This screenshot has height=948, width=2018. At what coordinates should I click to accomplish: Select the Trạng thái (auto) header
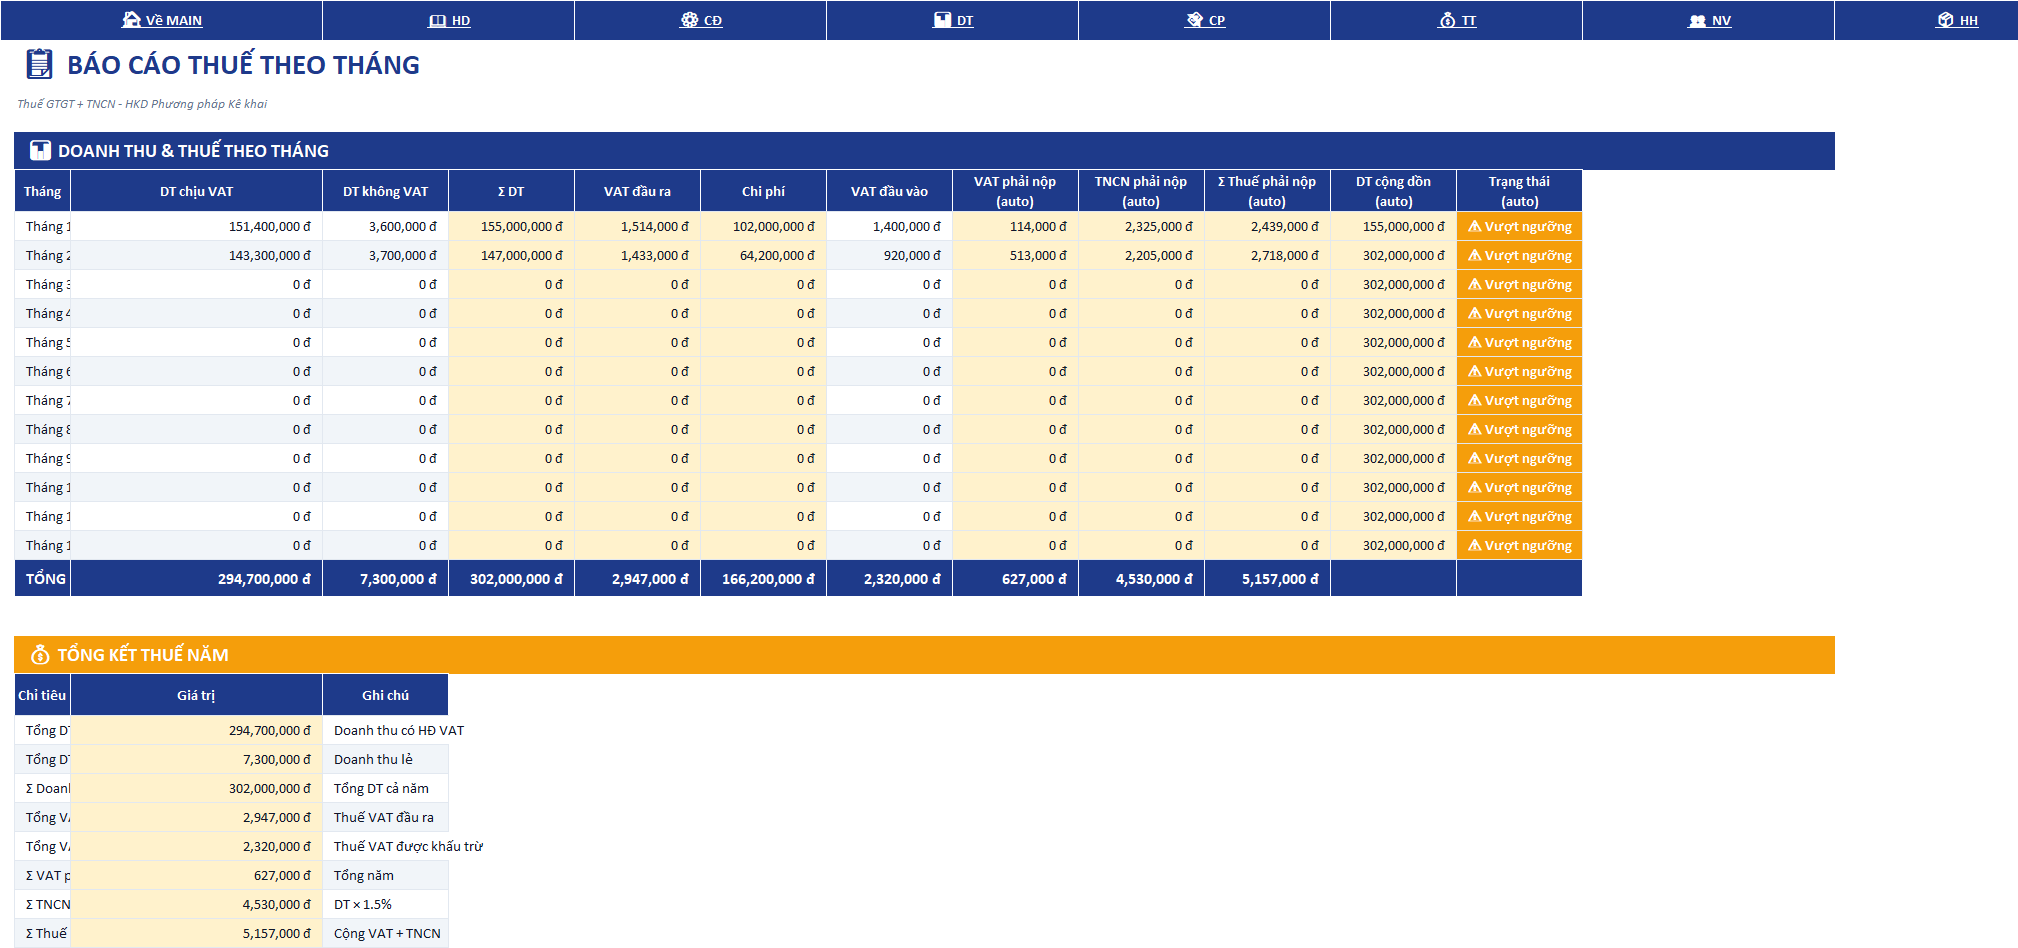point(1519,191)
